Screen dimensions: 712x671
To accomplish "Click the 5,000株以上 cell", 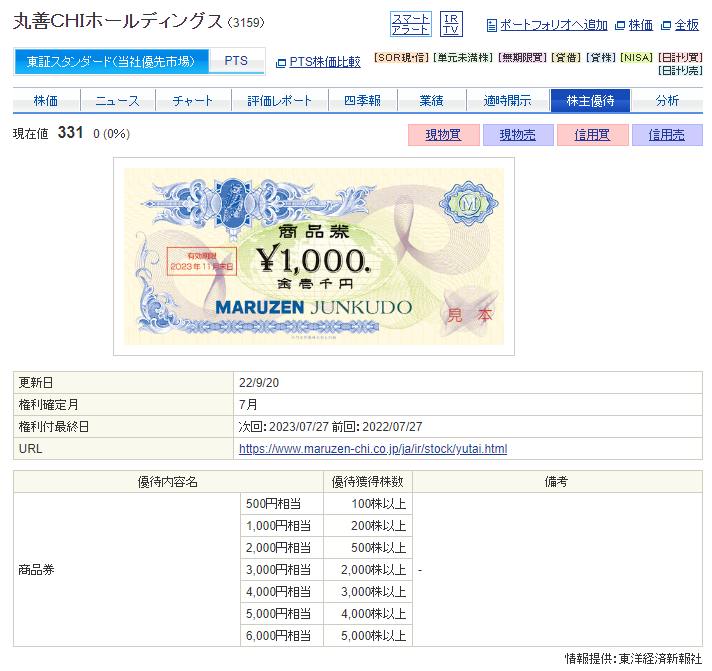I will tap(368, 636).
